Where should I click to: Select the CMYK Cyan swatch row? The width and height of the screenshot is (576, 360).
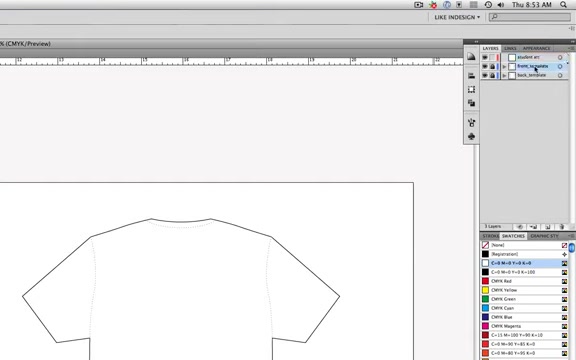click(525, 308)
